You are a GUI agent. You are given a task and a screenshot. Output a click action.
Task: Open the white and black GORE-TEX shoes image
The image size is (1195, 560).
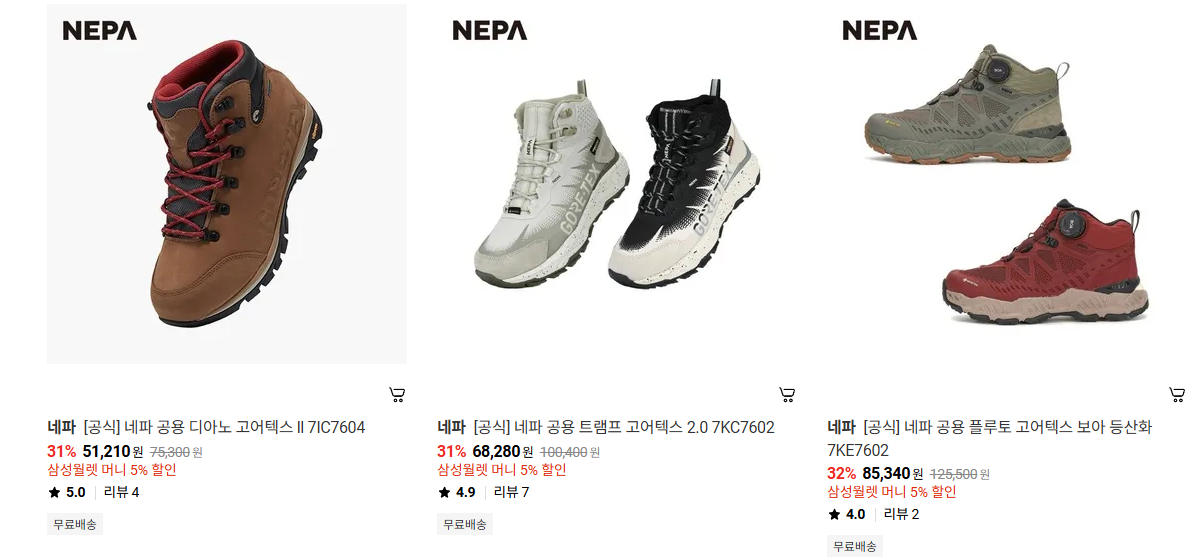point(617,184)
